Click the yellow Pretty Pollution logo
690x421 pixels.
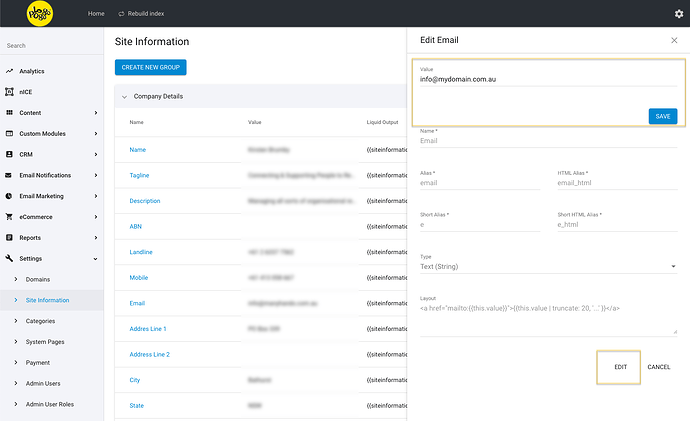[x=40, y=13]
